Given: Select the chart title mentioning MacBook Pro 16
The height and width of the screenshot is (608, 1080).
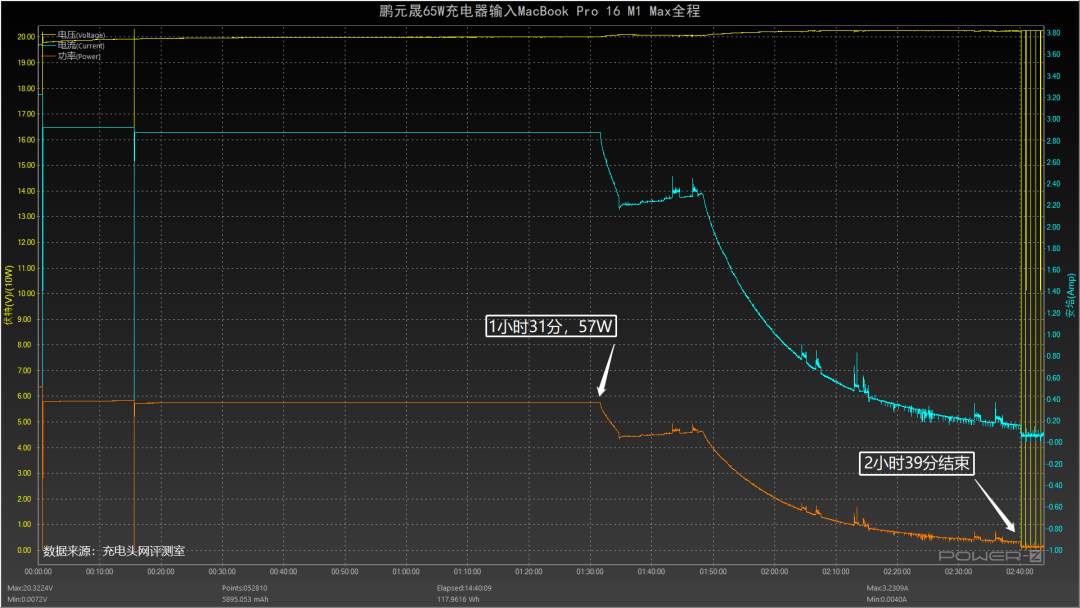Looking at the screenshot, I should pos(539,11).
